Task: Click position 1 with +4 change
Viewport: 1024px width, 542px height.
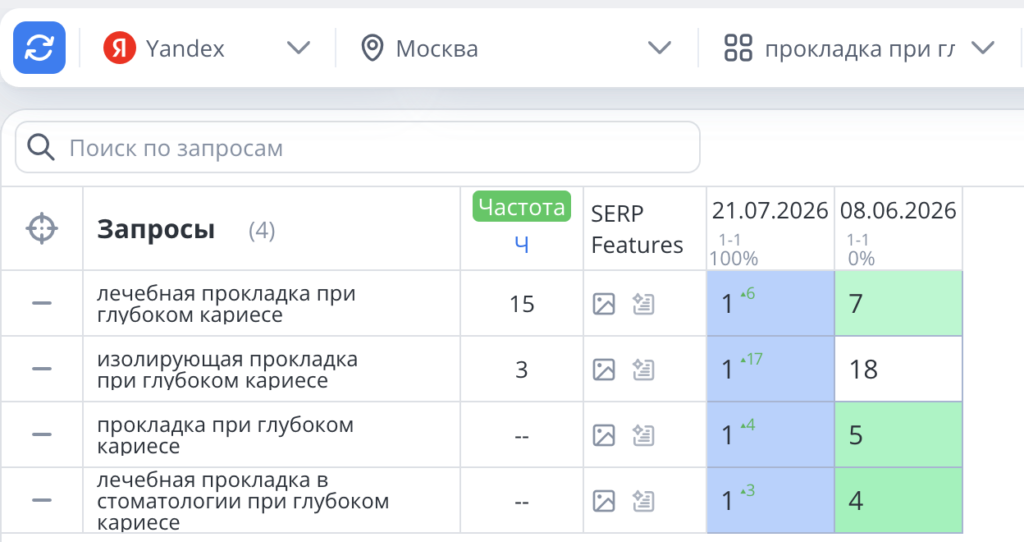Action: click(771, 435)
